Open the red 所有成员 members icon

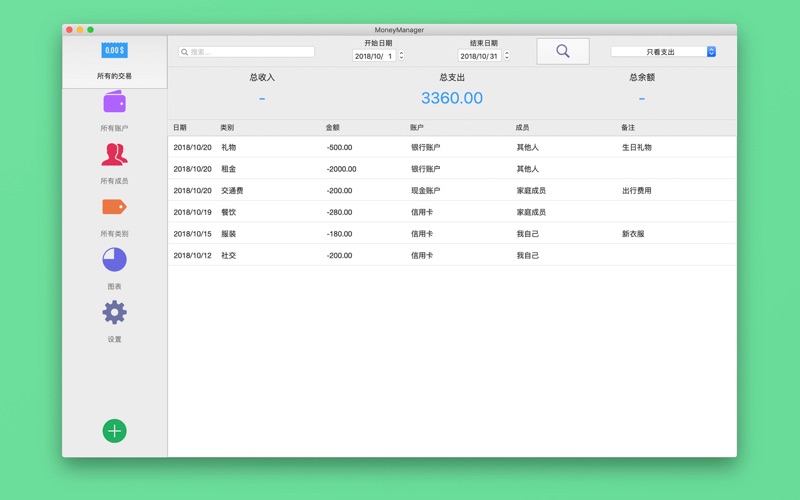coord(114,155)
